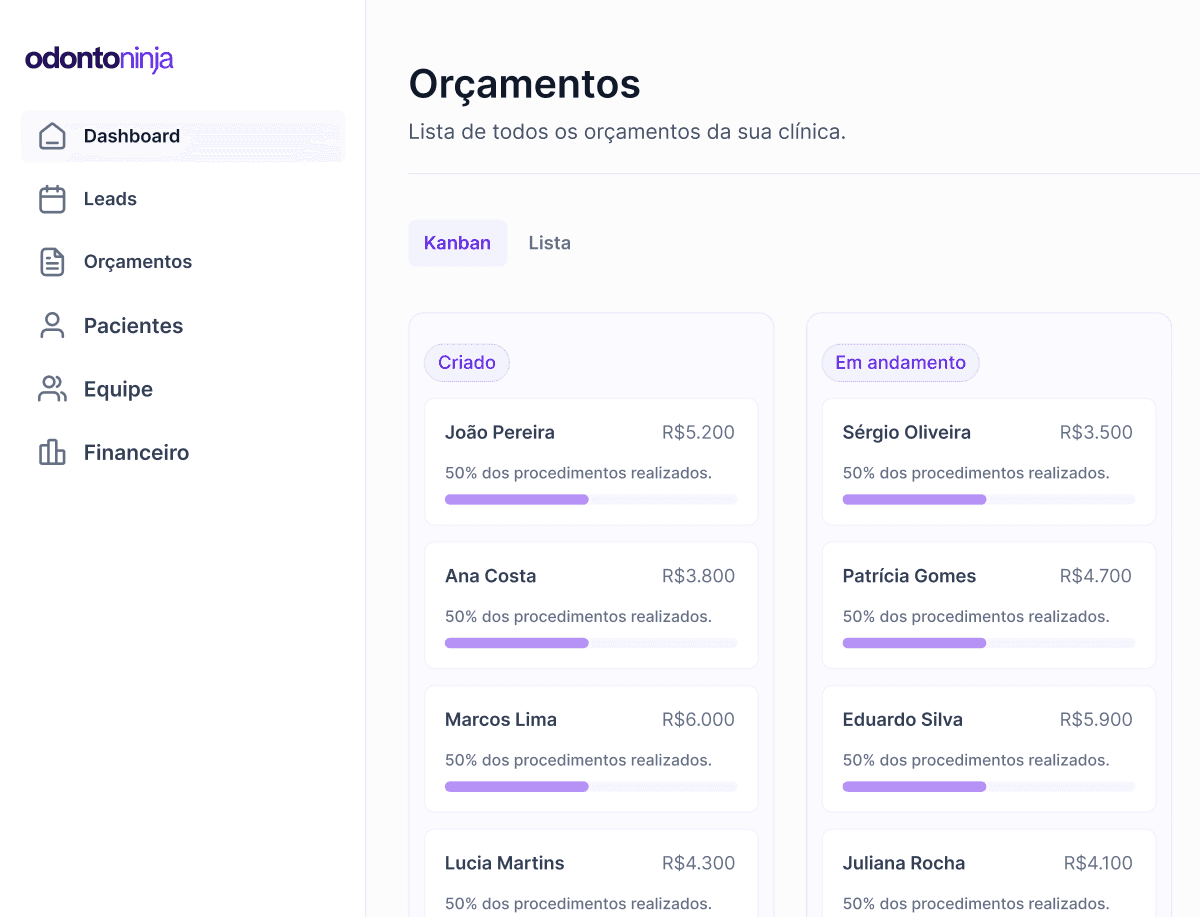
Task: Click the odontoninja logo
Action: click(x=99, y=59)
